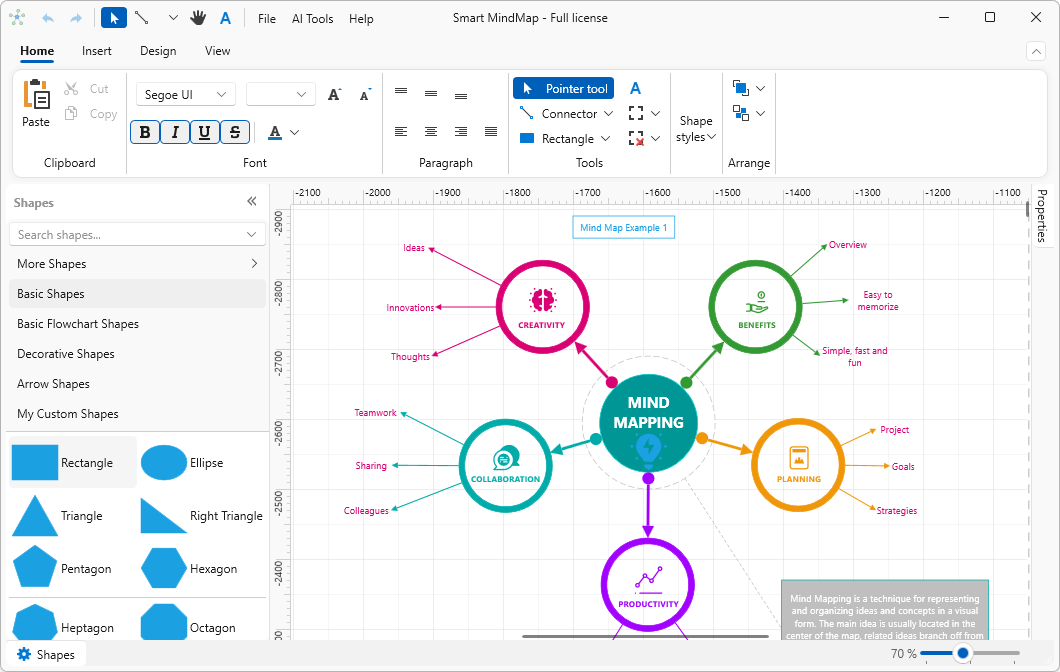Image resolution: width=1060 pixels, height=672 pixels.
Task: Open the AI Tools menu
Action: click(312, 17)
